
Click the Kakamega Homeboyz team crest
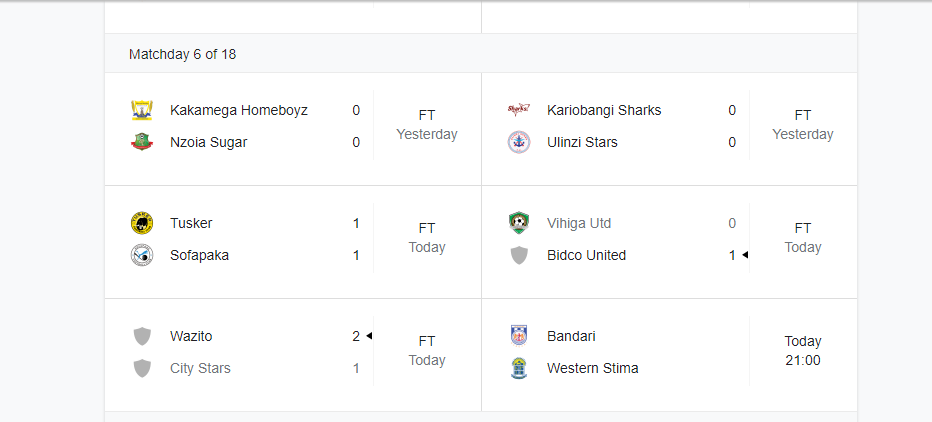click(142, 111)
